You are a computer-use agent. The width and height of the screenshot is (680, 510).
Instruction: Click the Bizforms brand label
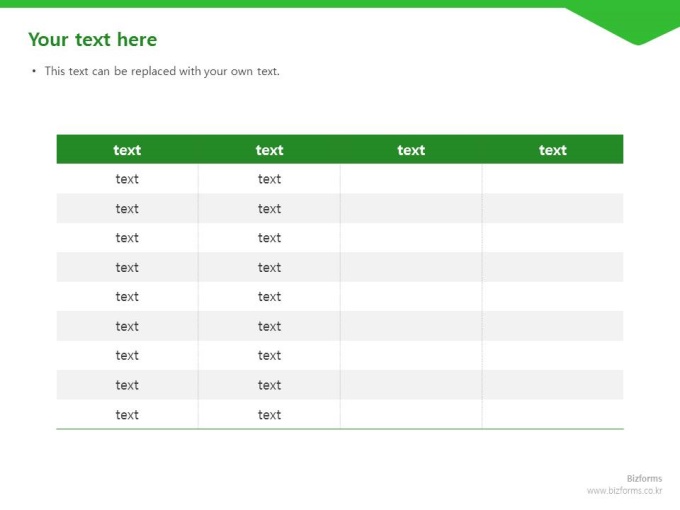click(x=644, y=478)
